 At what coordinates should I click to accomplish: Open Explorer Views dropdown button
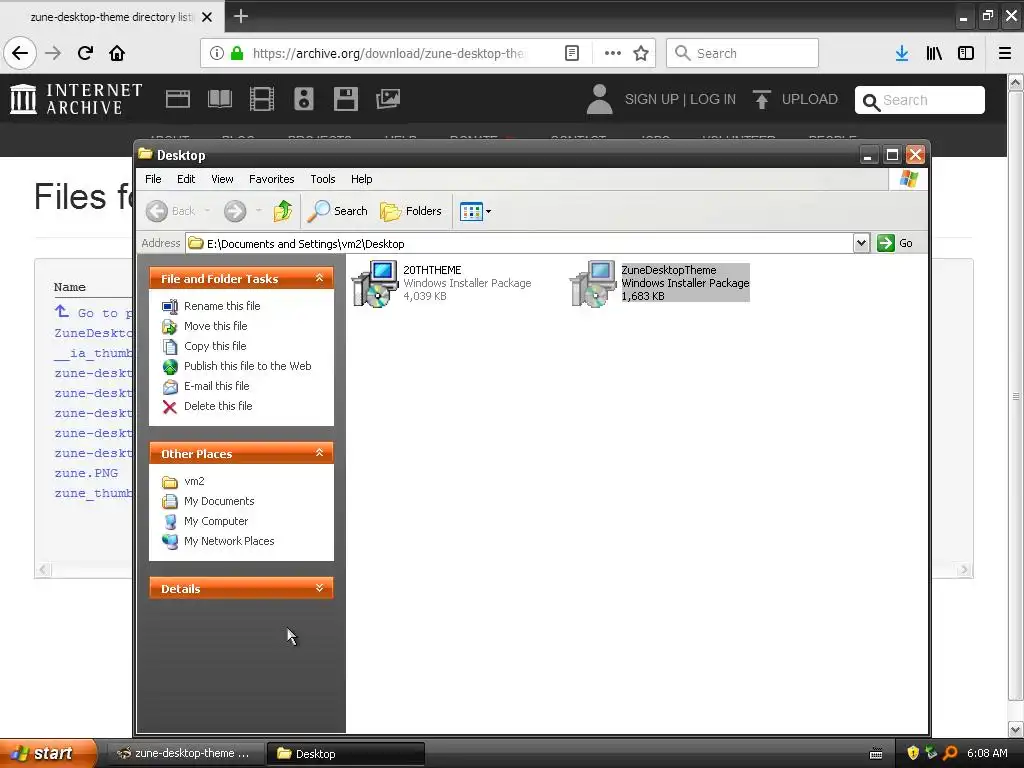pyautogui.click(x=475, y=211)
